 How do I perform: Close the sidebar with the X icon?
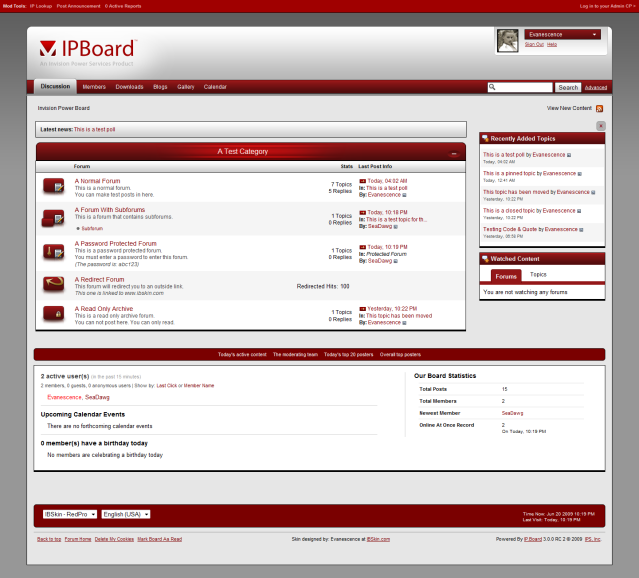[600, 126]
